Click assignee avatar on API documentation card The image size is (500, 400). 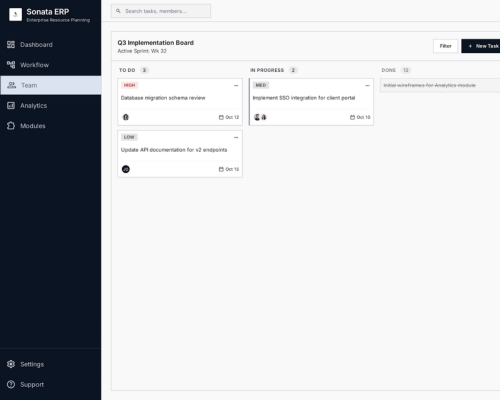(x=126, y=169)
